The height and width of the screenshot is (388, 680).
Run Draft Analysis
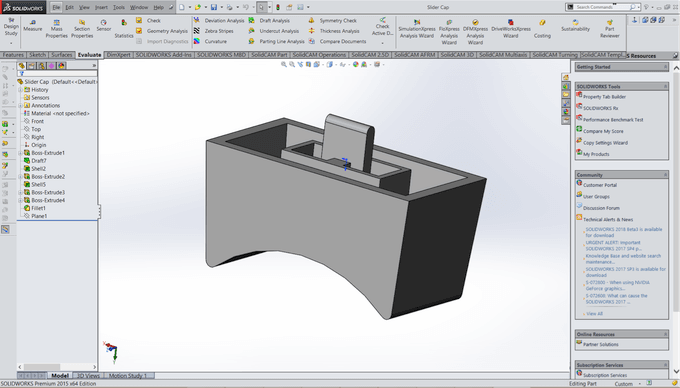(269, 20)
